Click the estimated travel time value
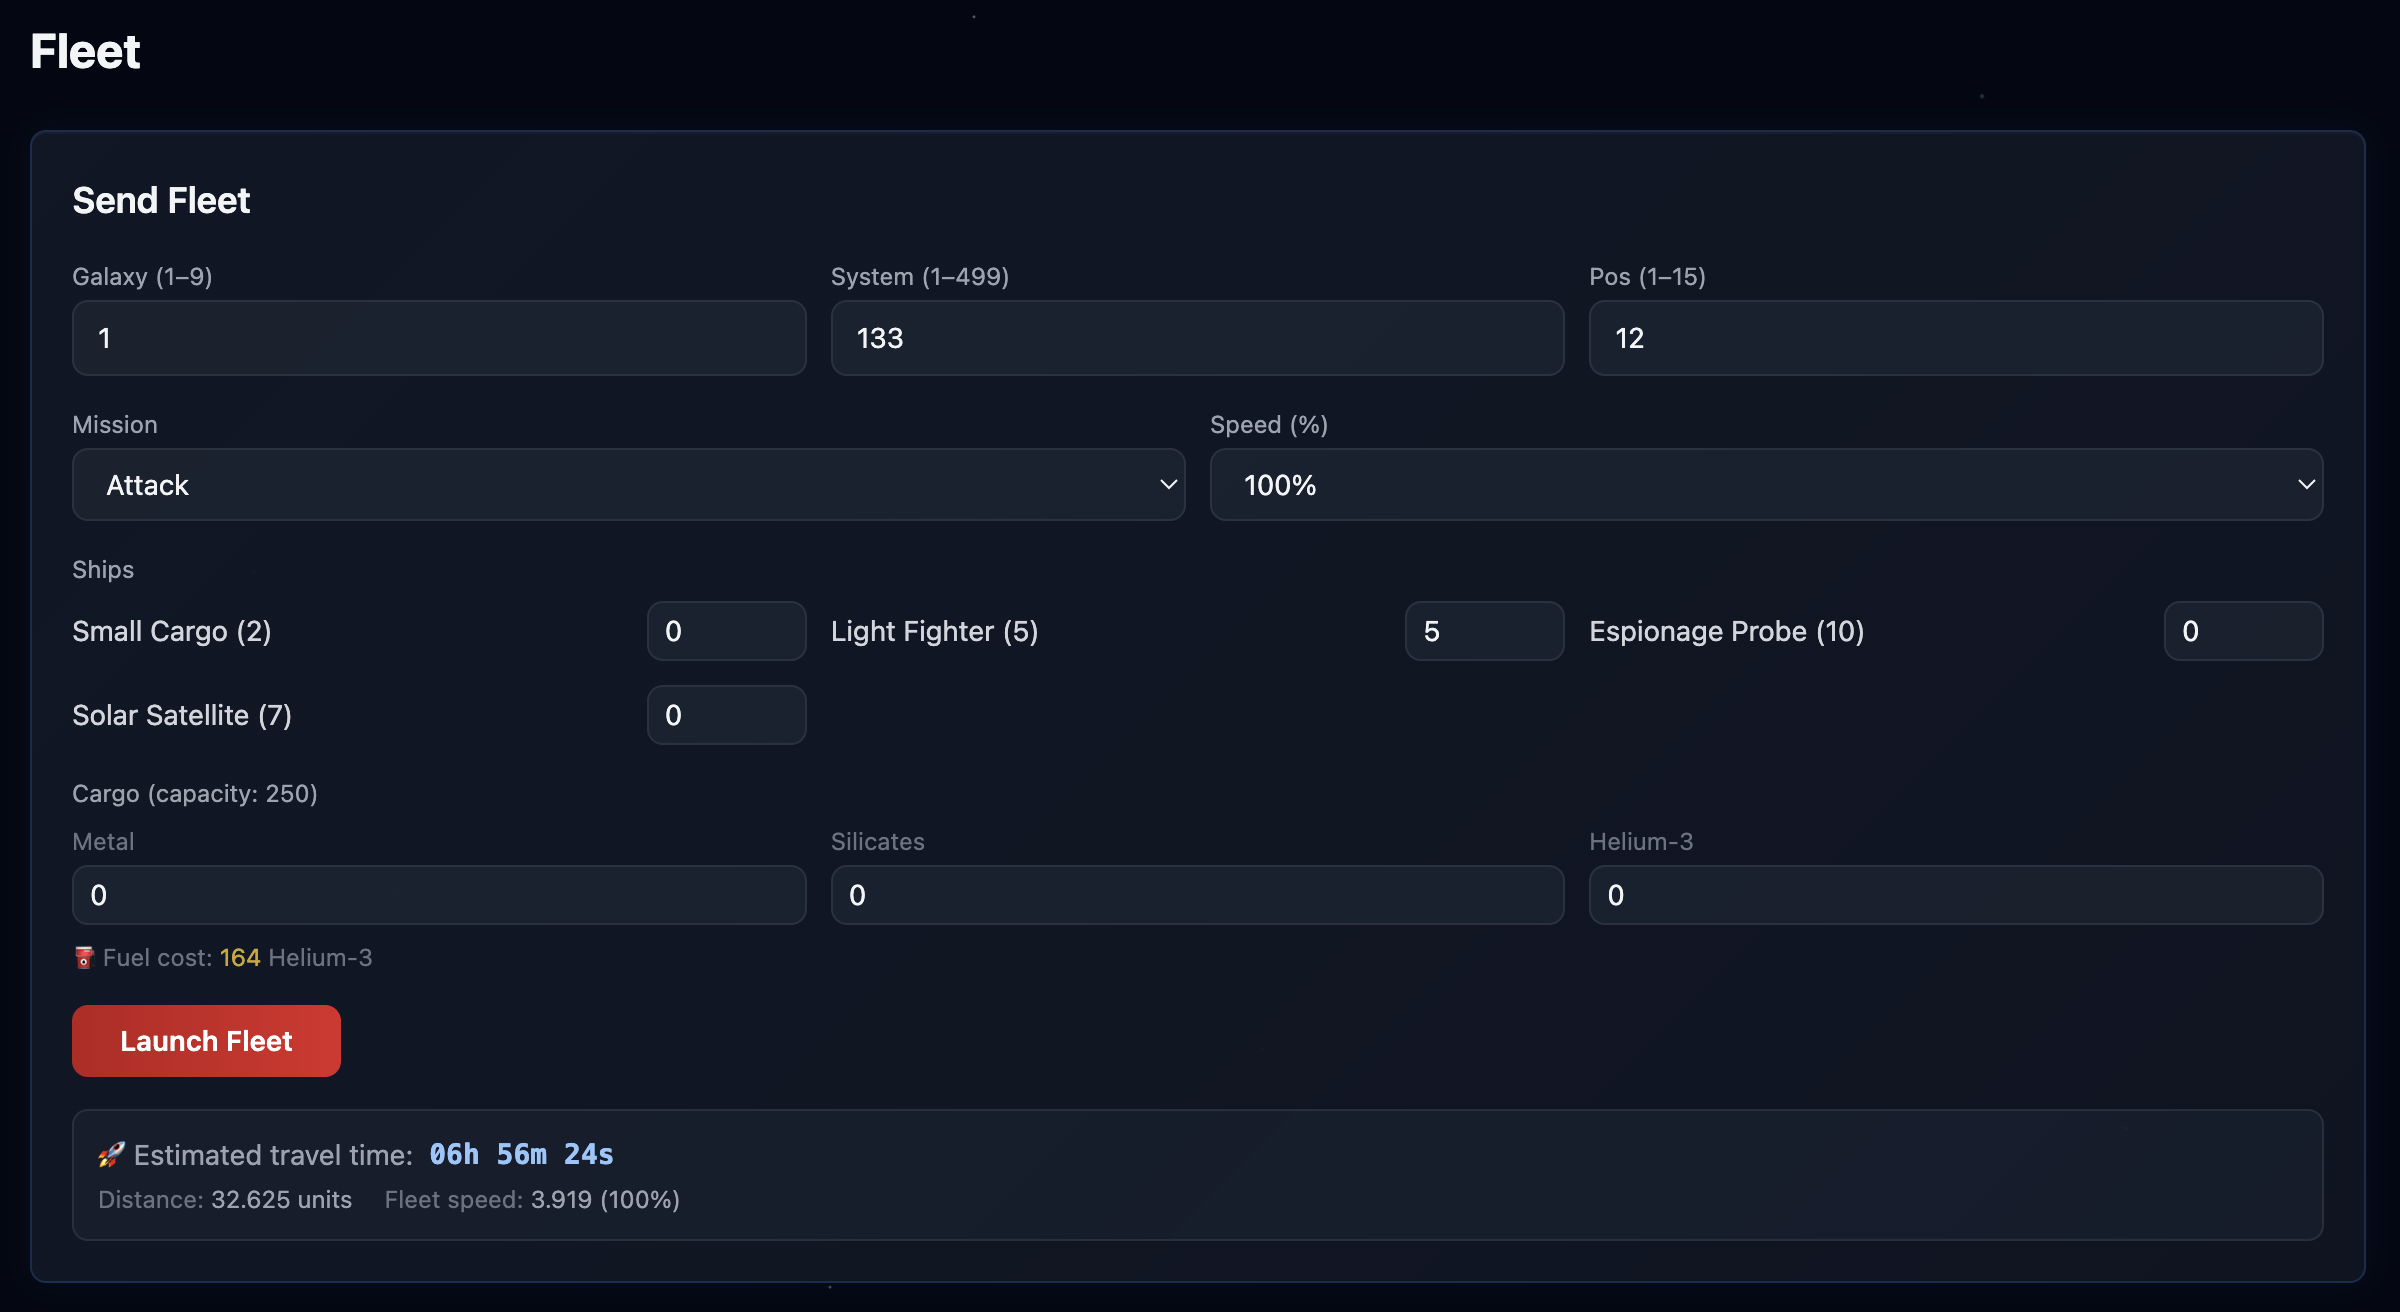 (x=521, y=1155)
